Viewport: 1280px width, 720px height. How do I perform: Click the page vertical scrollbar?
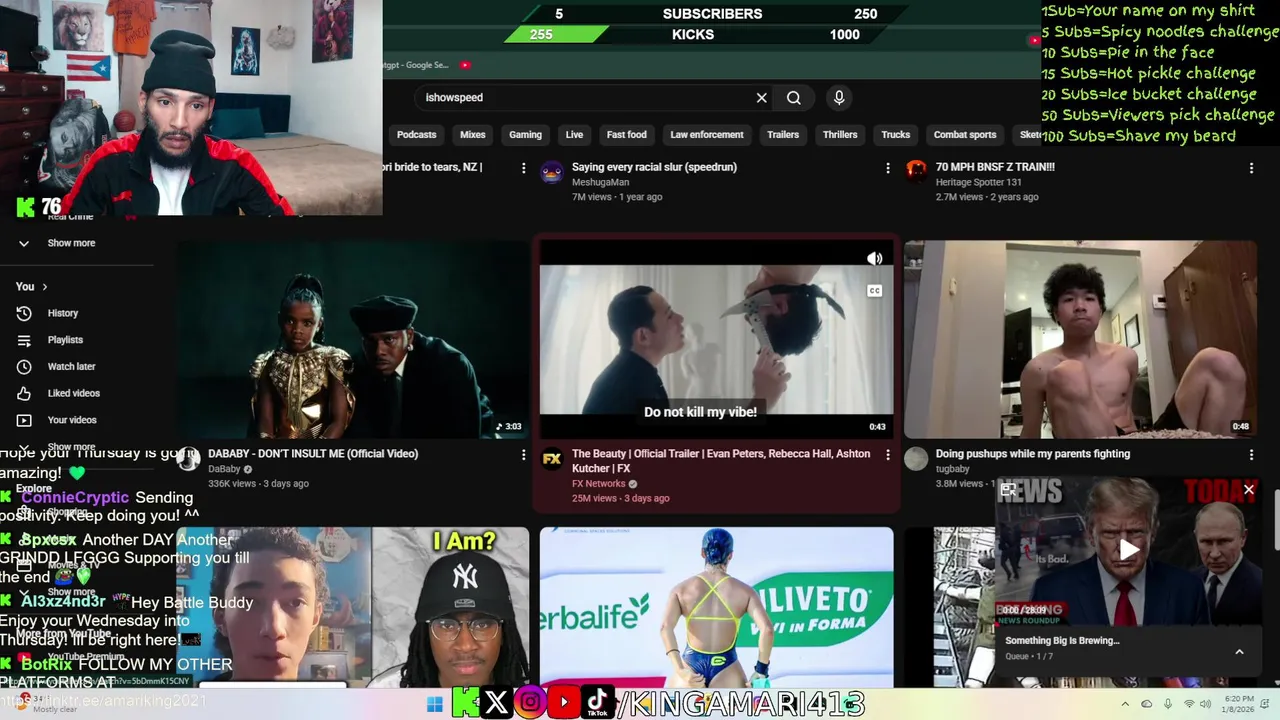pyautogui.click(x=1276, y=520)
